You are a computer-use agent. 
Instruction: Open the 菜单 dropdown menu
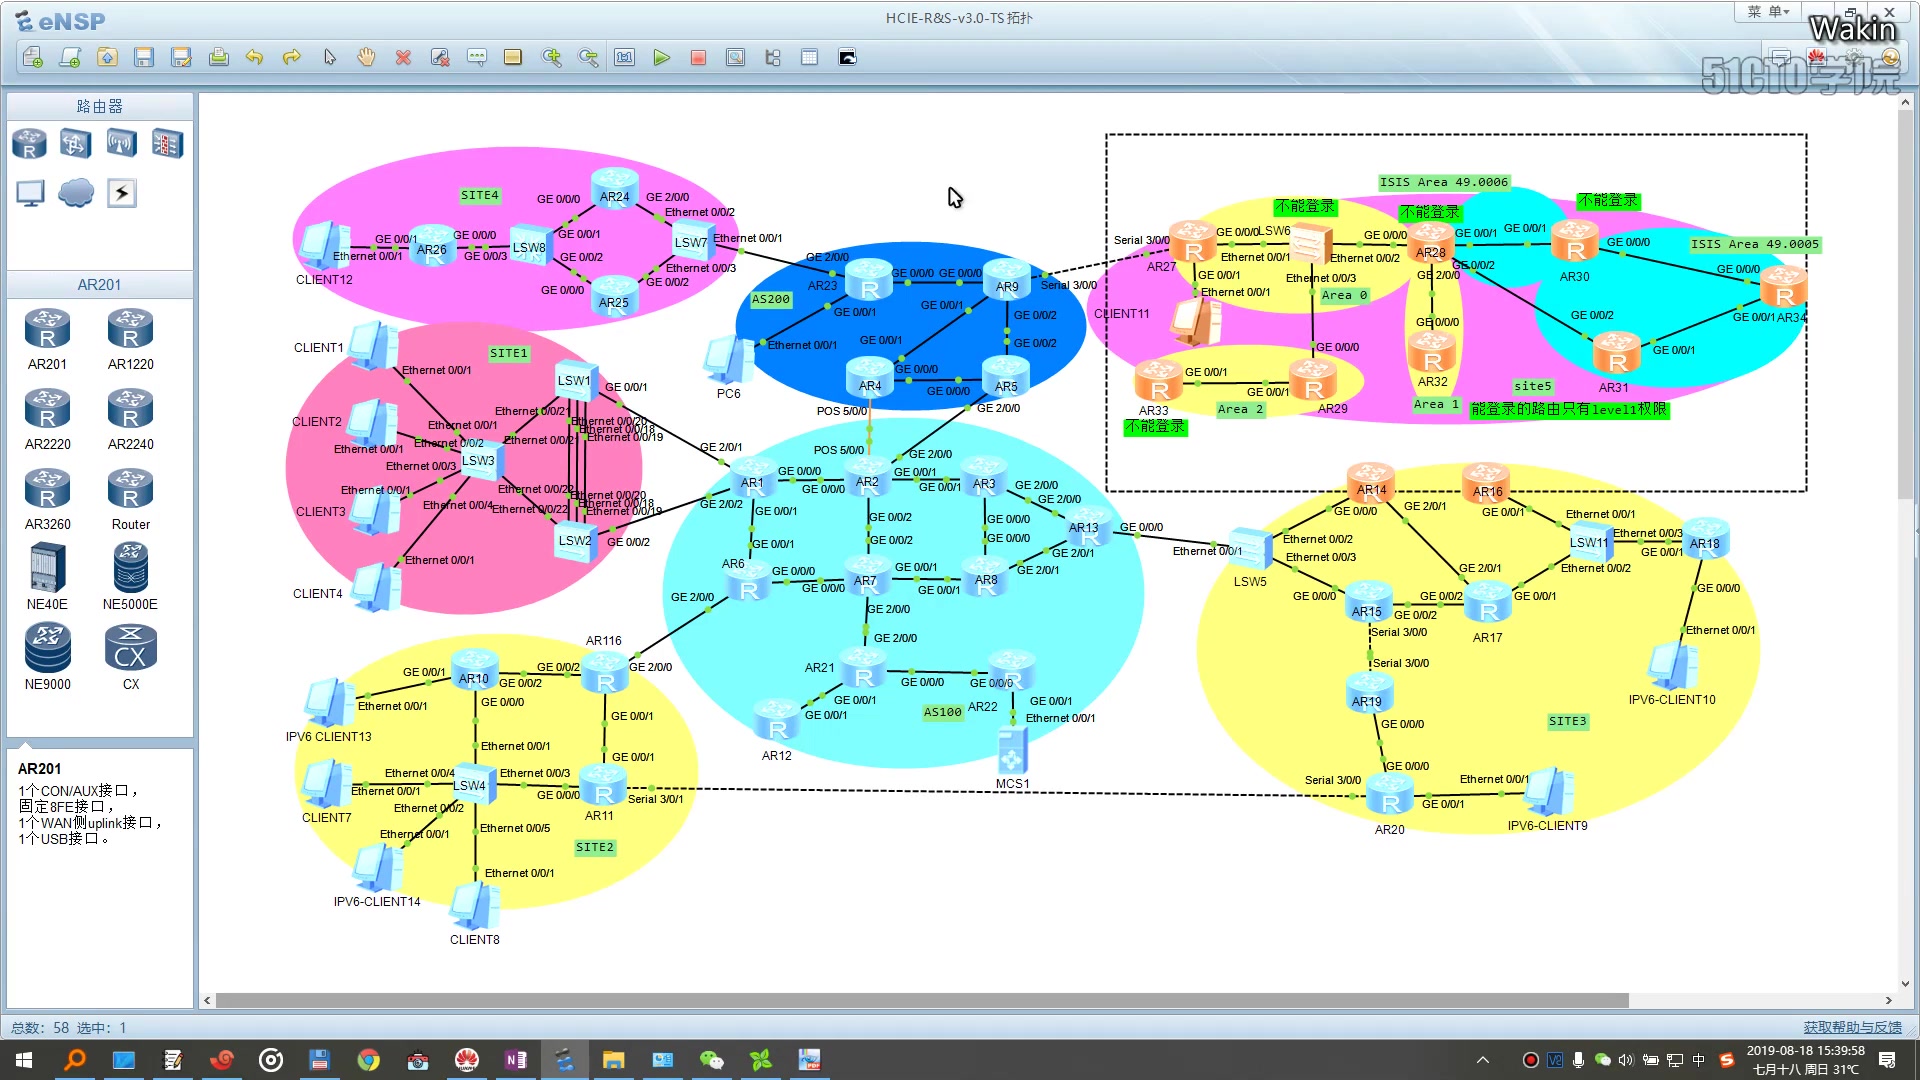coord(1768,12)
